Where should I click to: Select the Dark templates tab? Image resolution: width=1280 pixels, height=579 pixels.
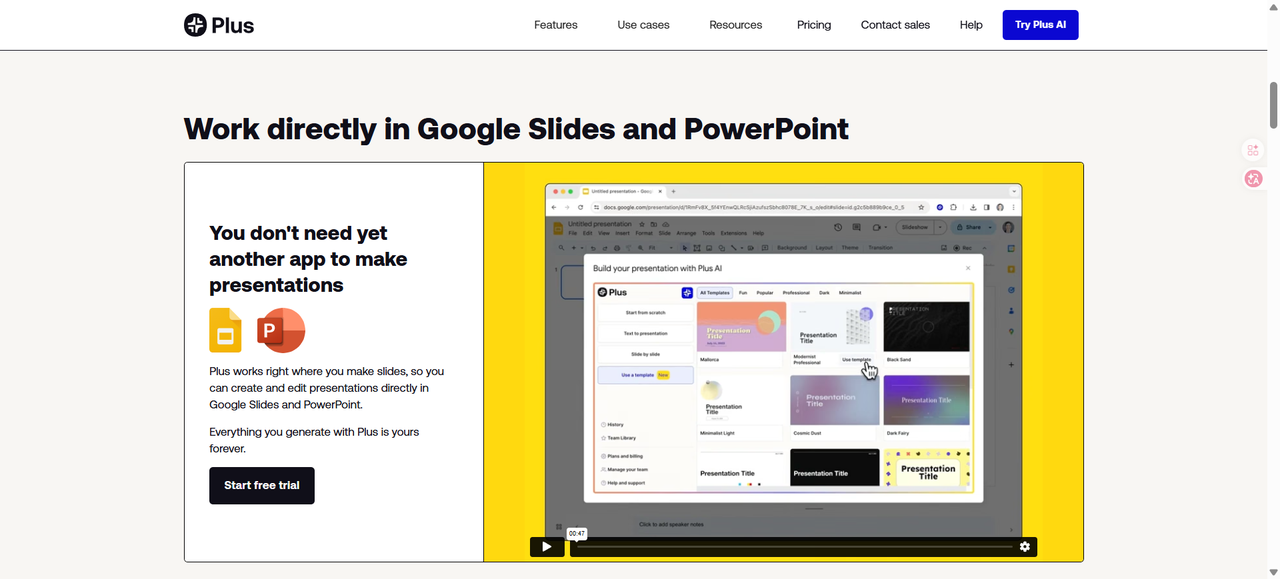824,293
